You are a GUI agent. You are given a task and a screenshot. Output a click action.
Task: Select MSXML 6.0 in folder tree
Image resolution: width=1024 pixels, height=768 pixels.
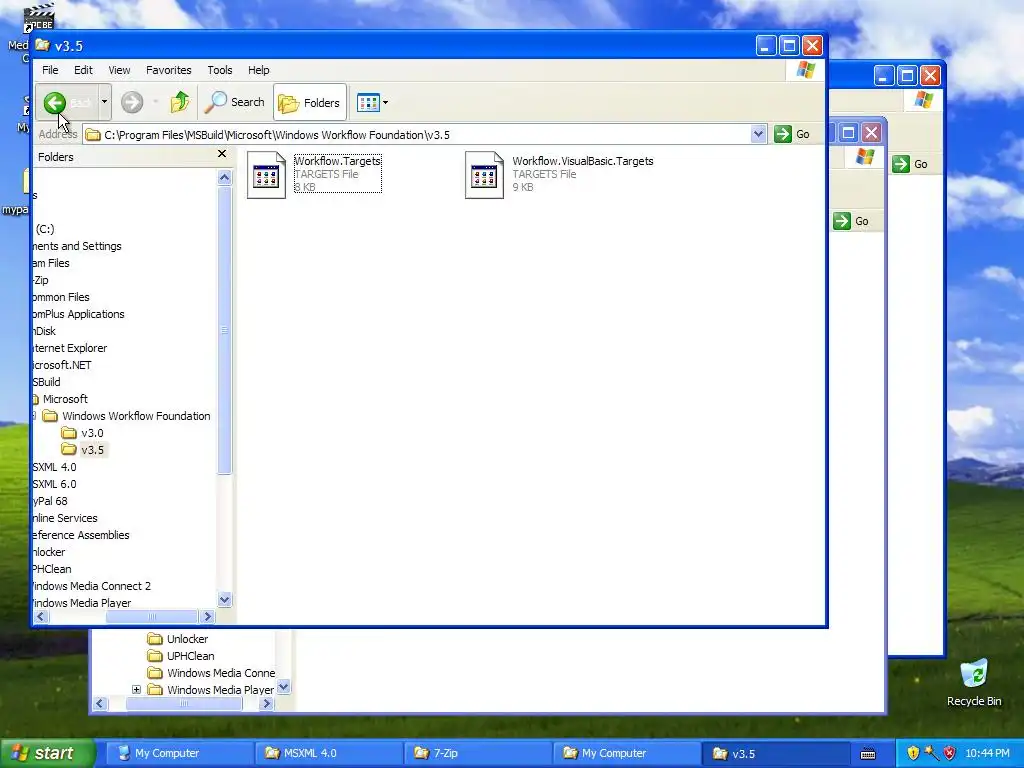(55, 484)
